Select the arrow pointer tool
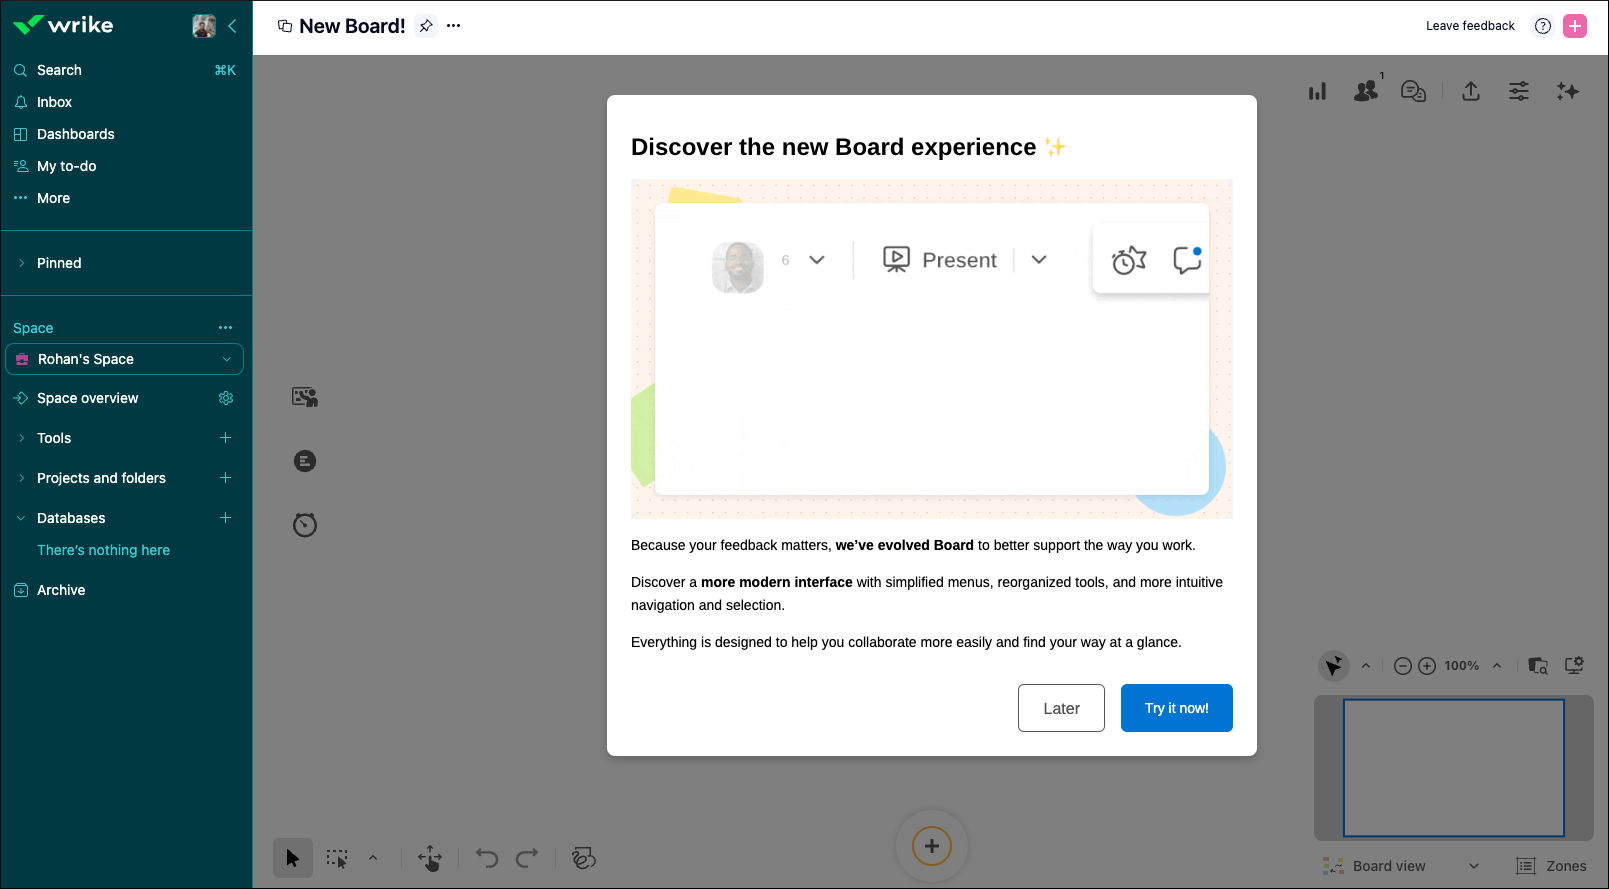This screenshot has height=889, width=1609. pyautogui.click(x=292, y=858)
